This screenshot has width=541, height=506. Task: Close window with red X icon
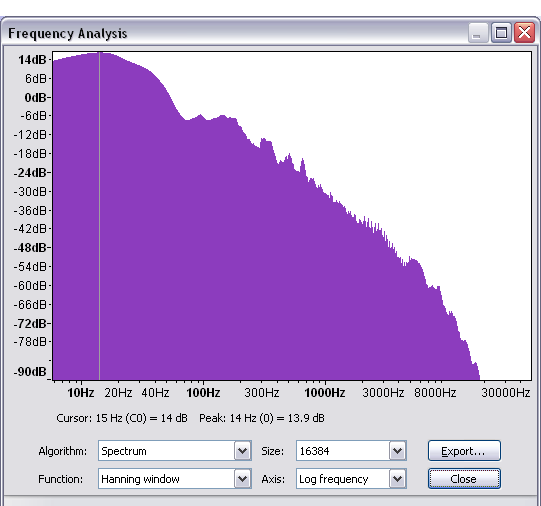click(x=524, y=33)
